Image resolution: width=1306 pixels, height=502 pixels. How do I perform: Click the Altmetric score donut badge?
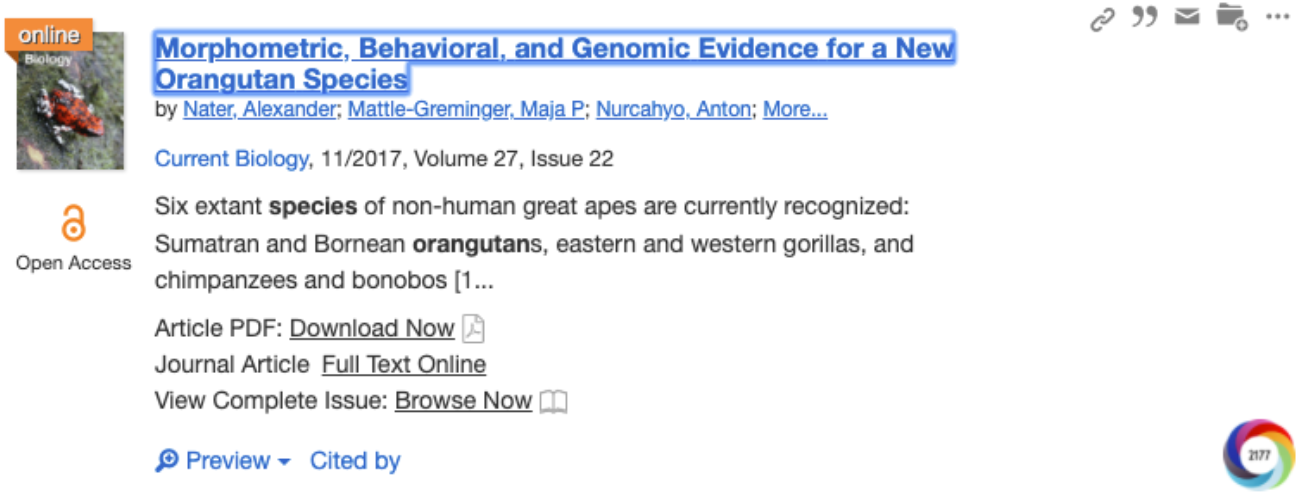pos(1257,455)
